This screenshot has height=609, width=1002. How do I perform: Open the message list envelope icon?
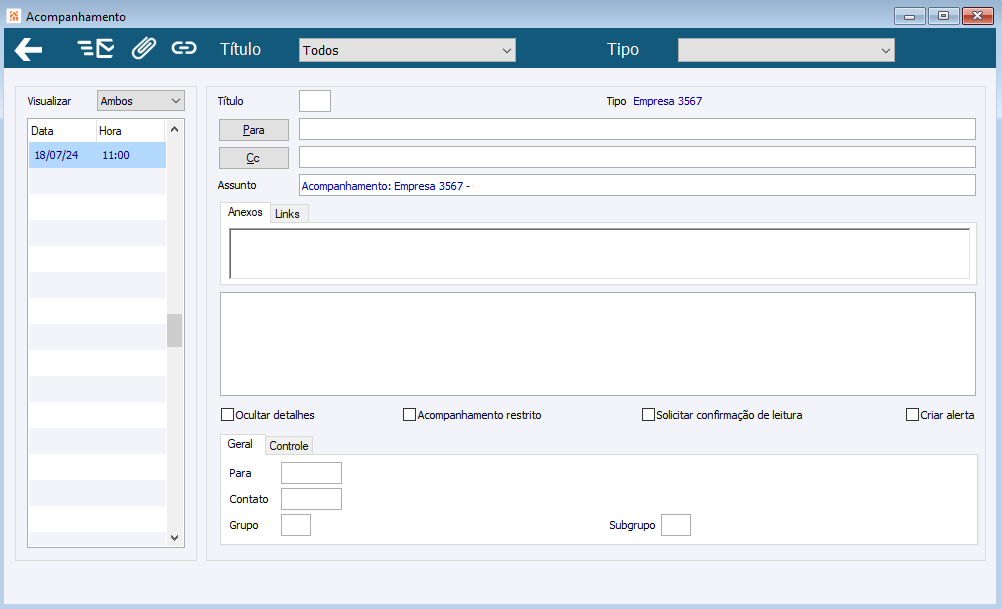pos(96,49)
